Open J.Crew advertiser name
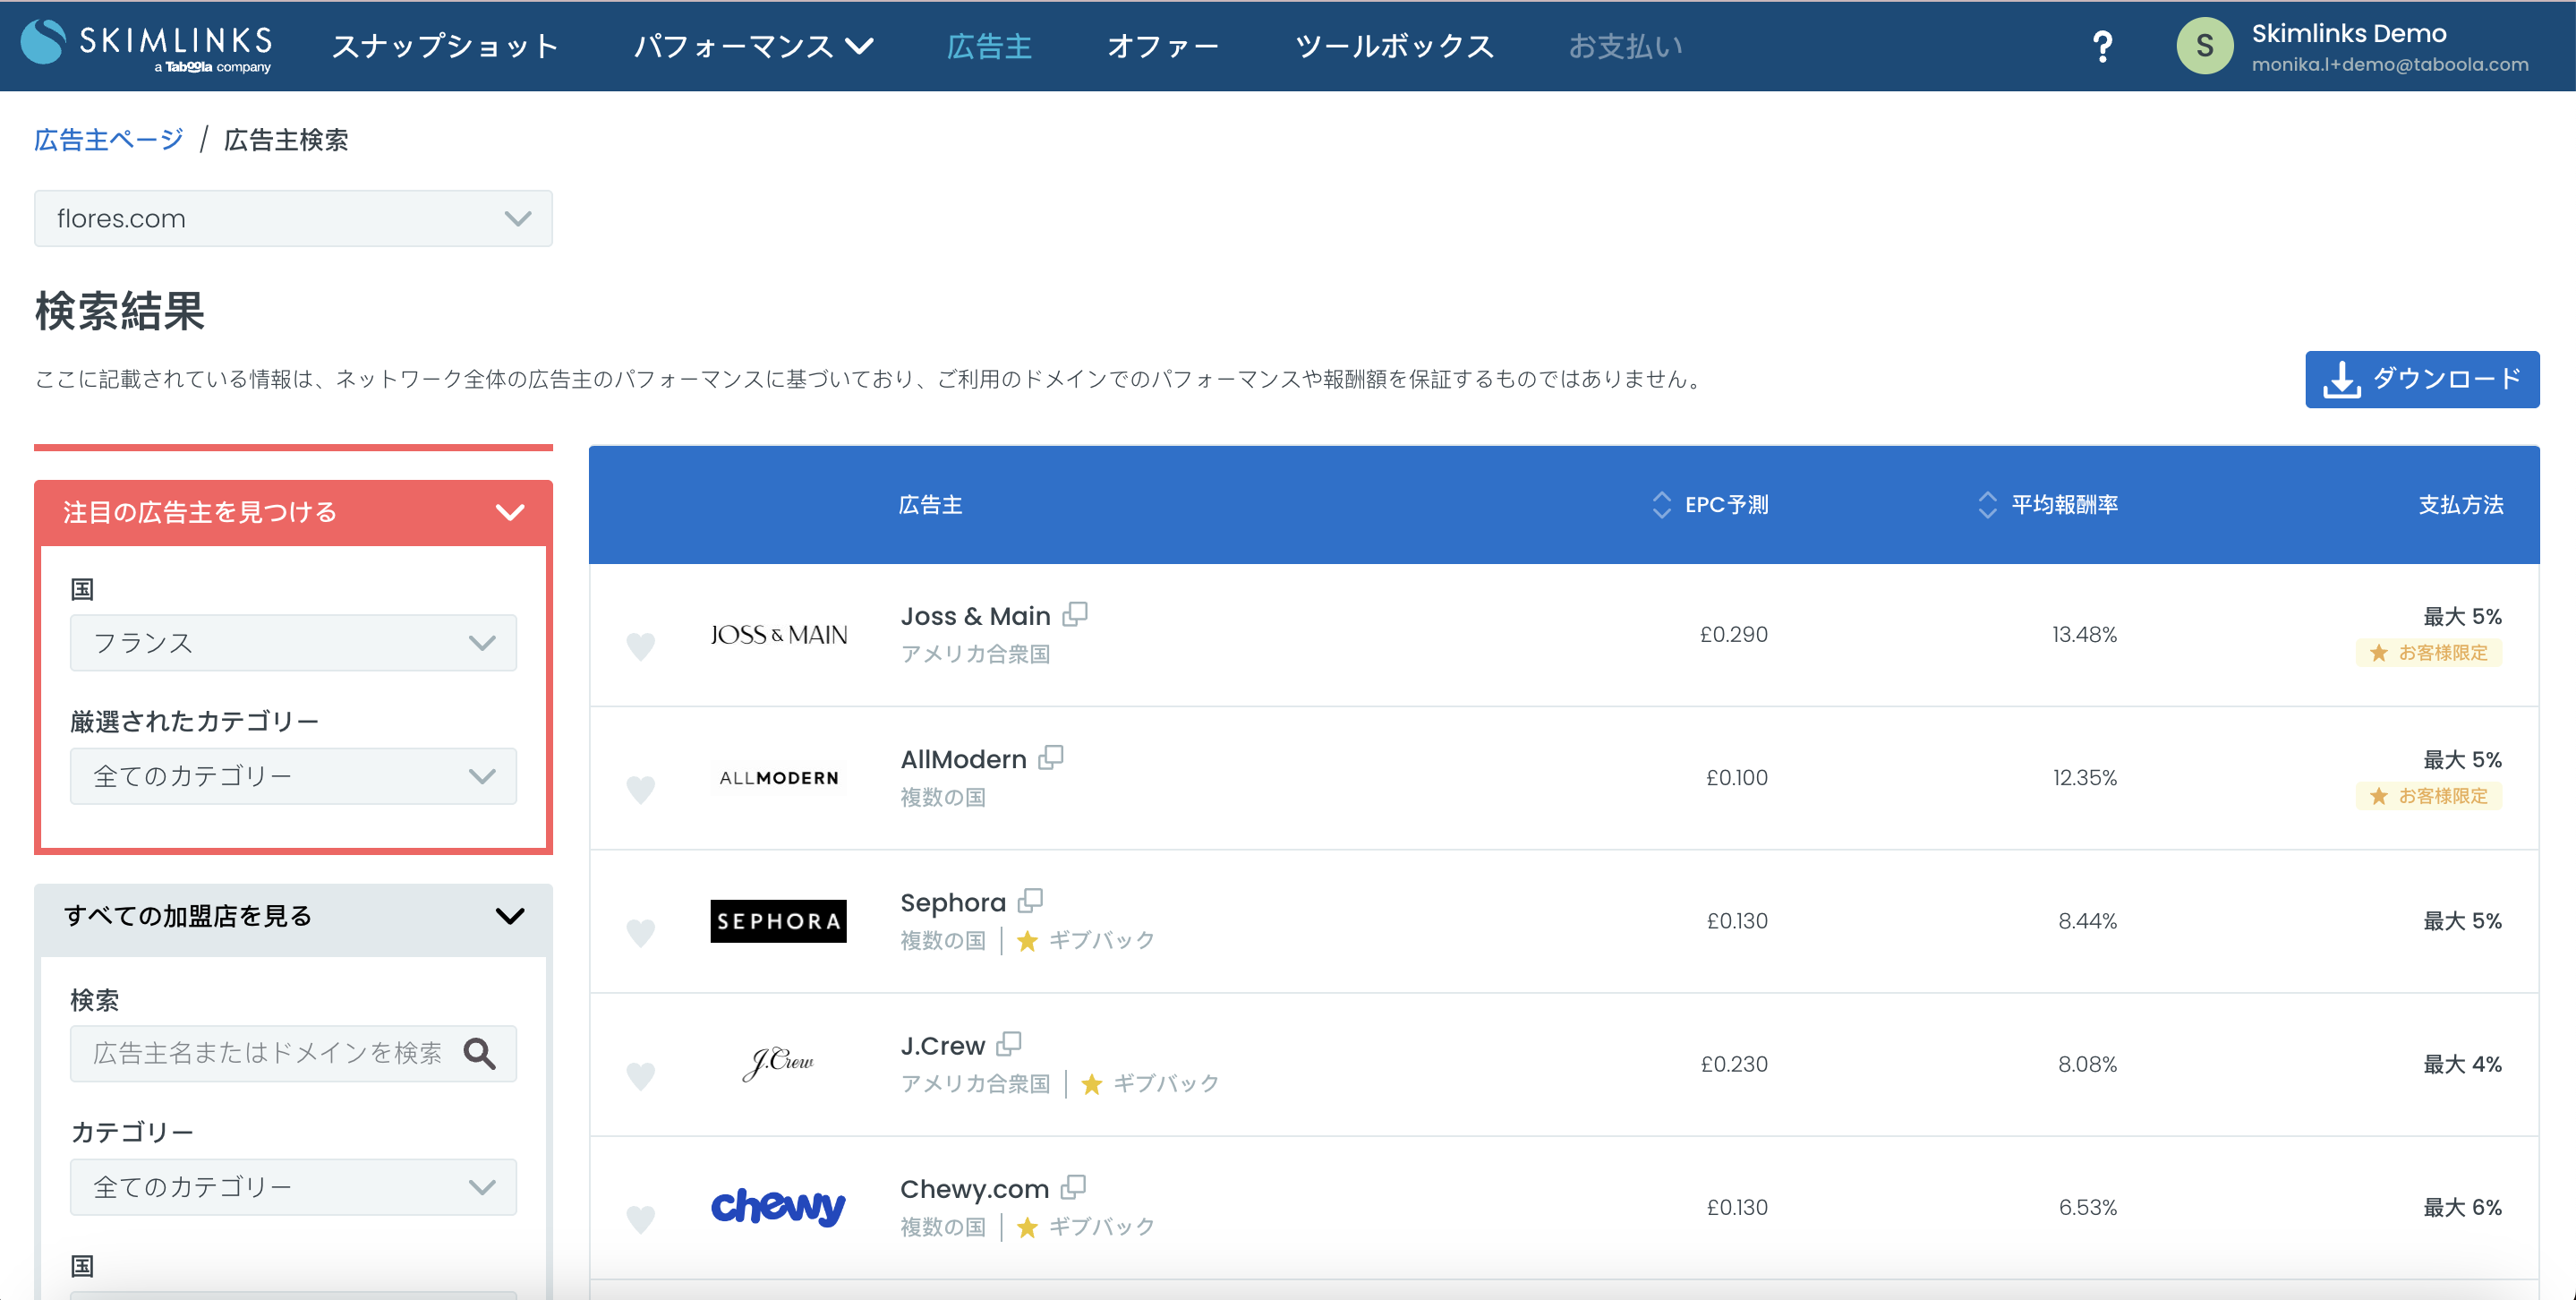Image resolution: width=2576 pixels, height=1300 pixels. pyautogui.click(x=942, y=1045)
